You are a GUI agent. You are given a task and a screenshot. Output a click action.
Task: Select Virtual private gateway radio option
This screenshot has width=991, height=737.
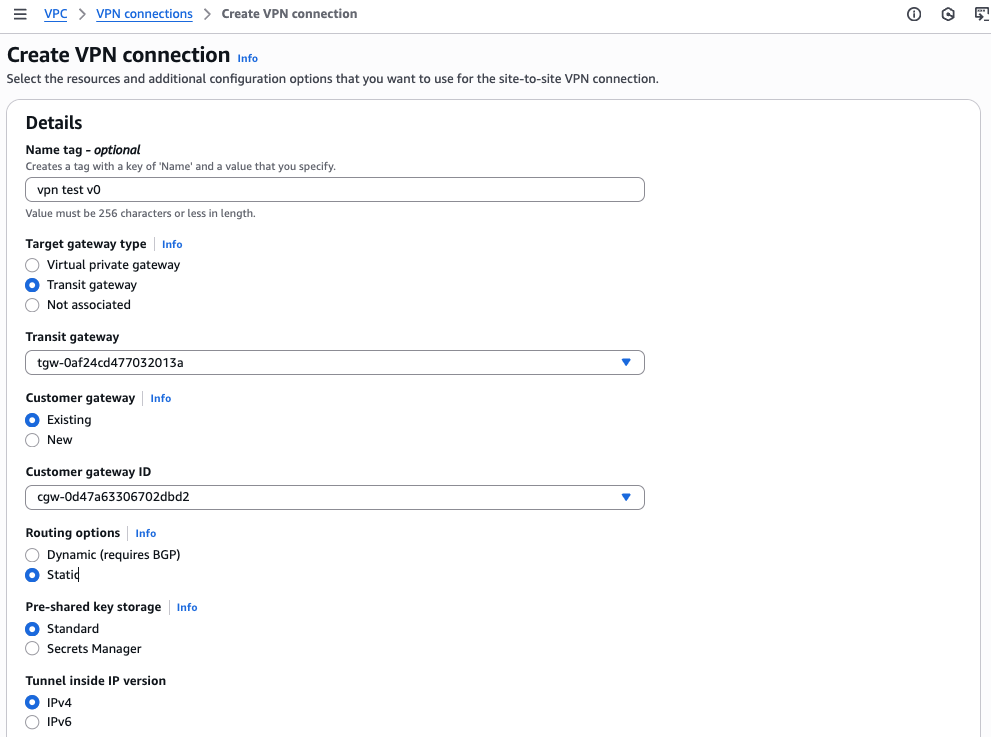(x=33, y=265)
